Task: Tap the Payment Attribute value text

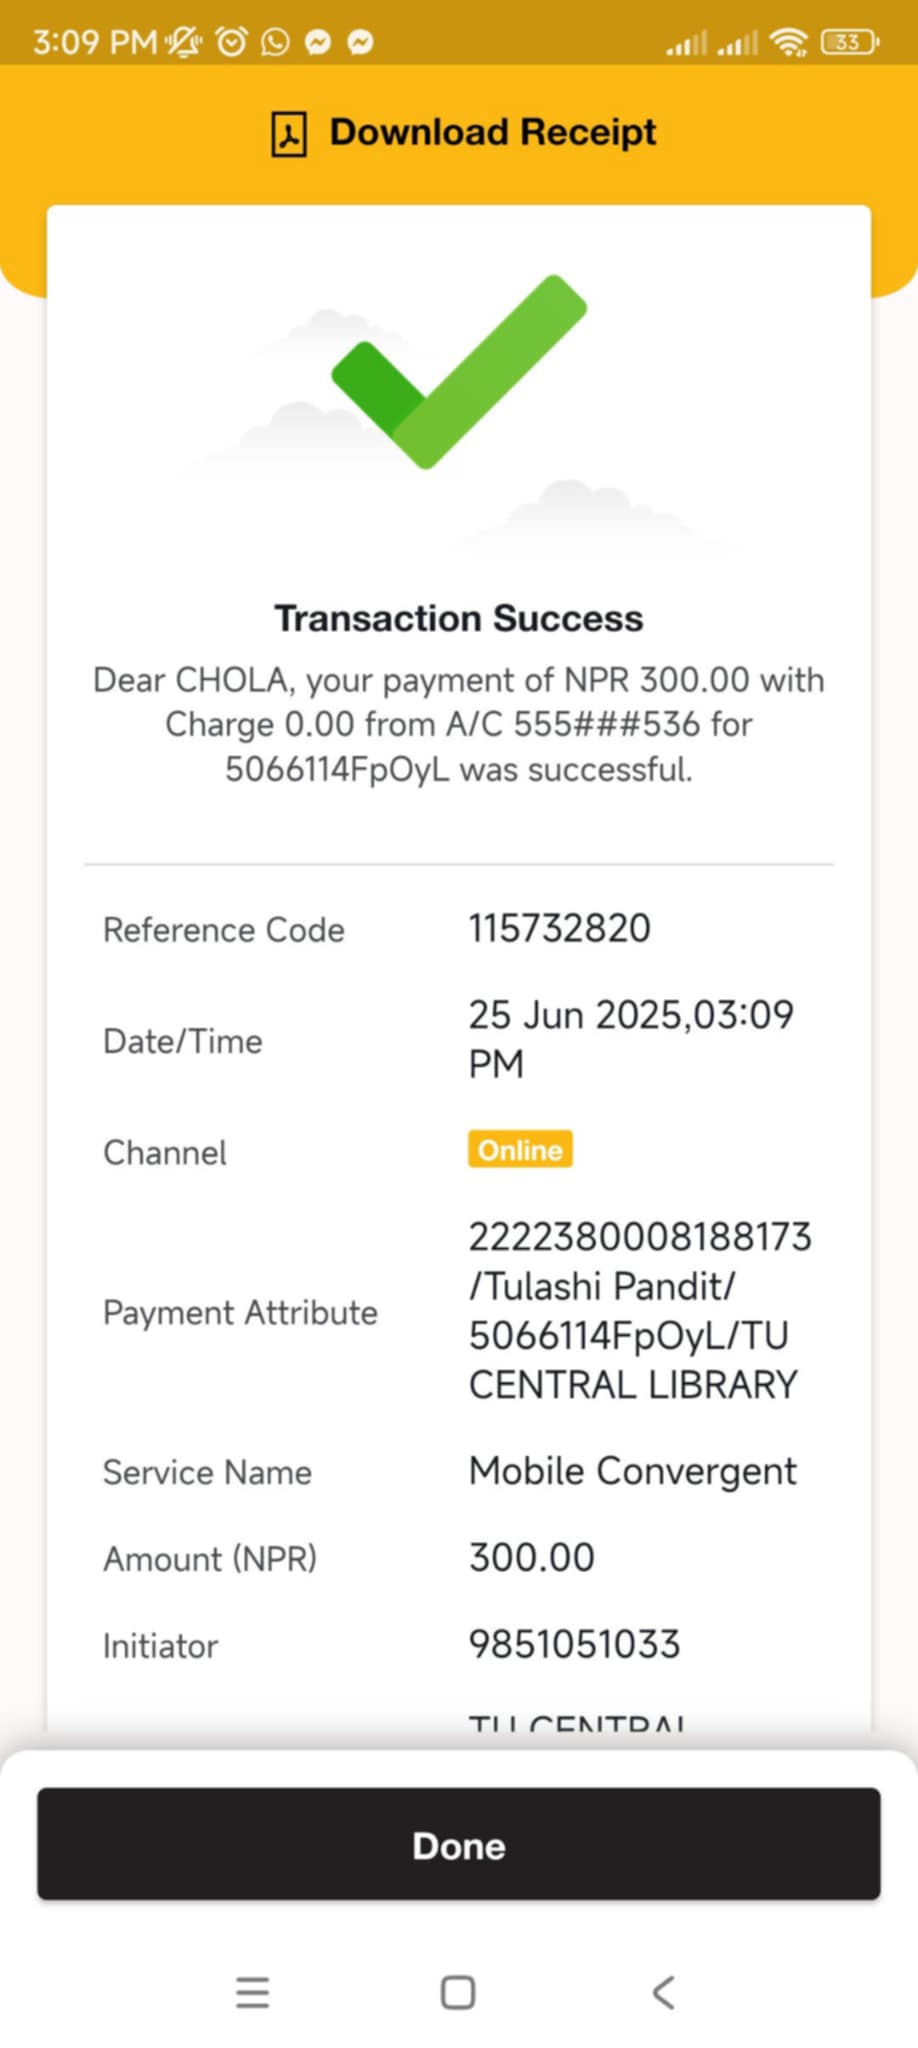Action: tap(638, 1311)
